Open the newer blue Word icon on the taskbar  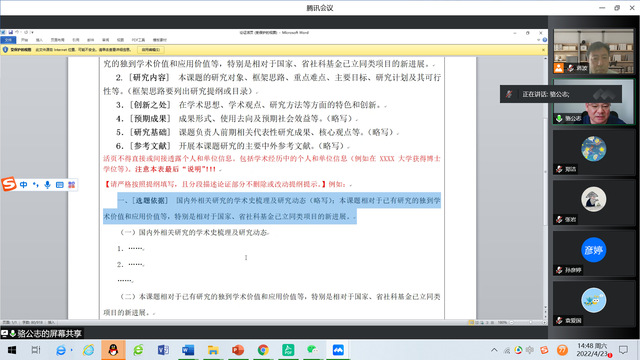point(188,350)
